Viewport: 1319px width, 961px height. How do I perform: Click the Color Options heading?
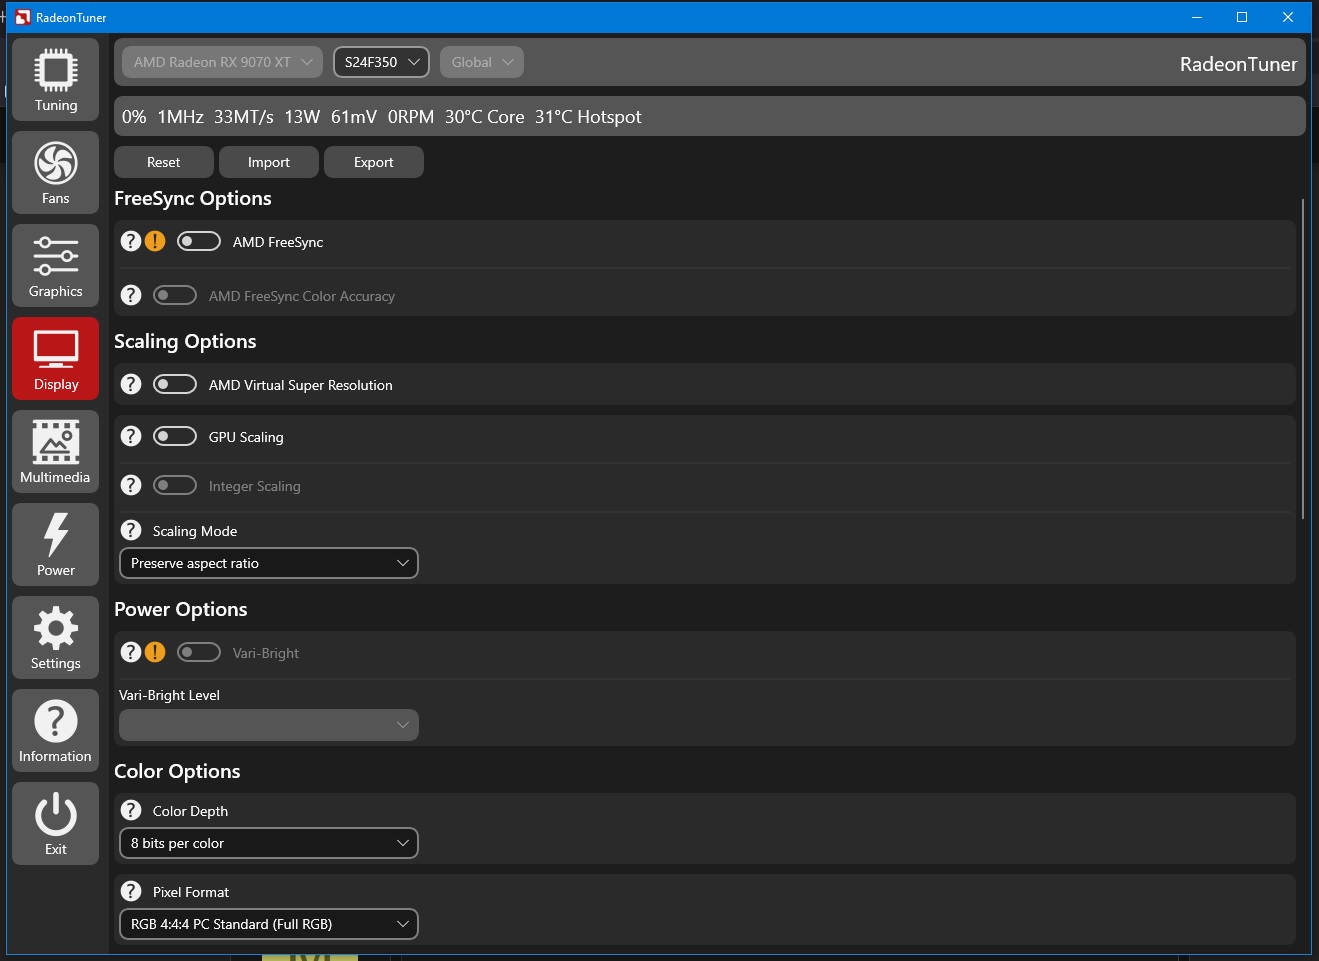(x=177, y=771)
